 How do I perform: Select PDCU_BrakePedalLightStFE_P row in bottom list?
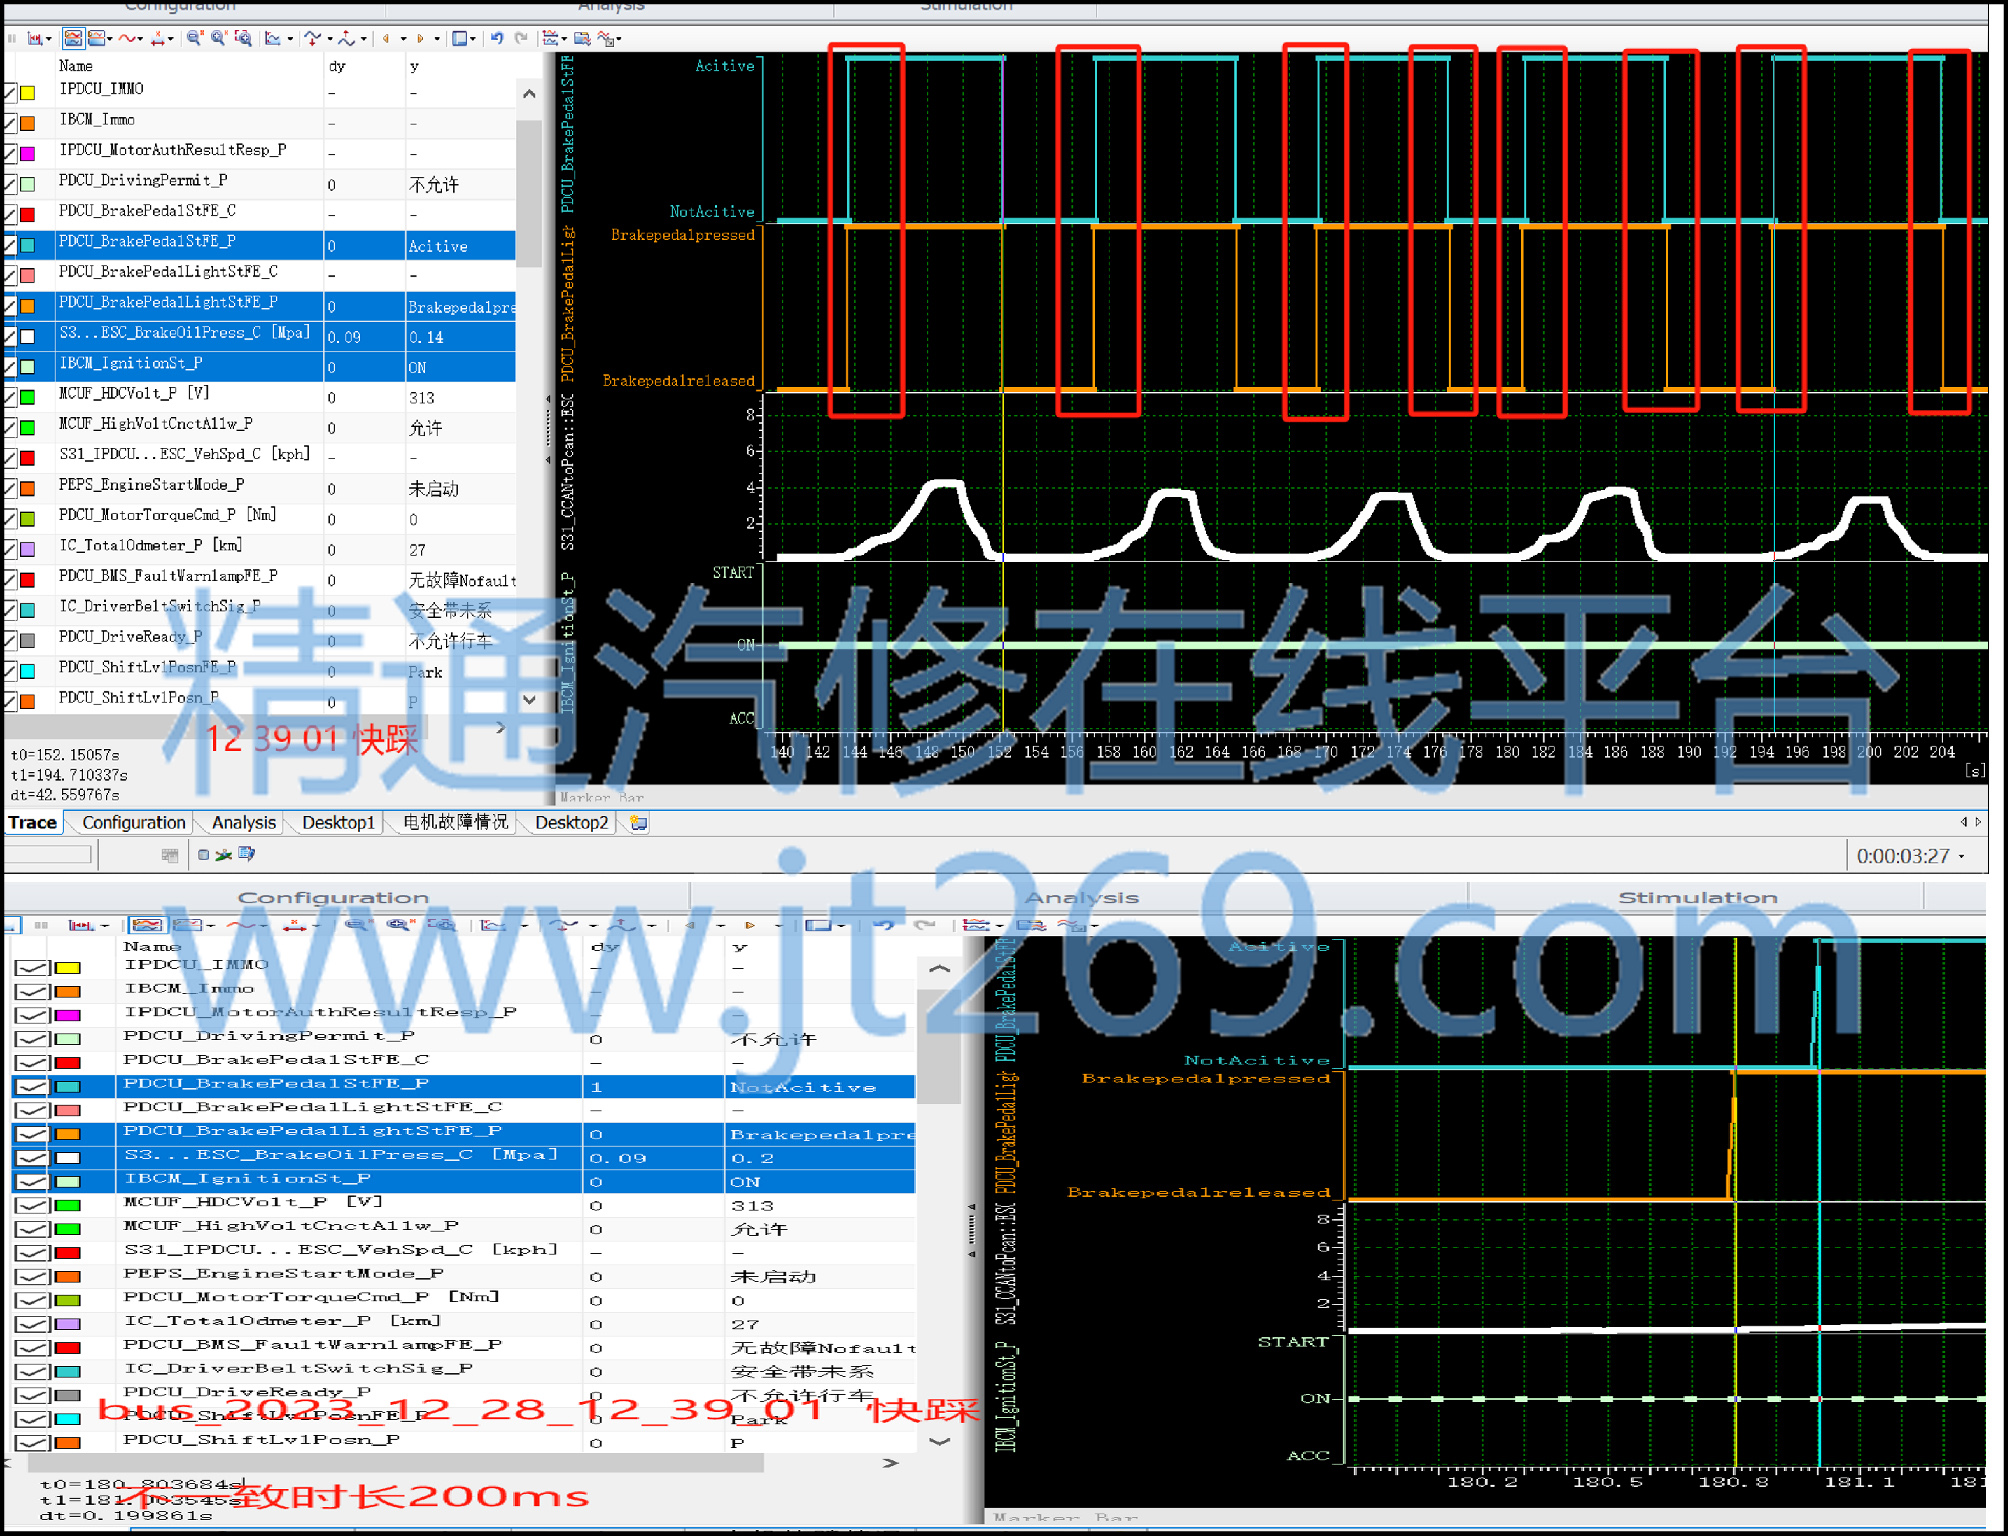tap(464, 1133)
